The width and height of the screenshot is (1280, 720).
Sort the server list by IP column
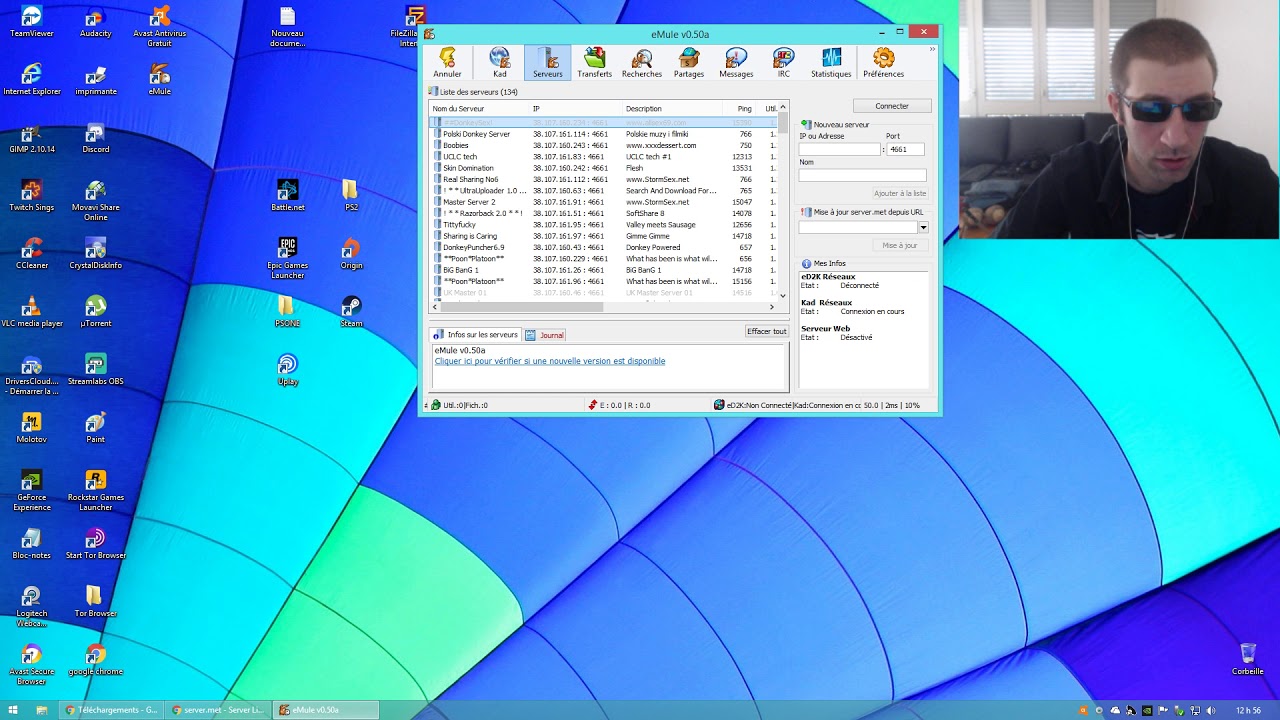coord(576,108)
